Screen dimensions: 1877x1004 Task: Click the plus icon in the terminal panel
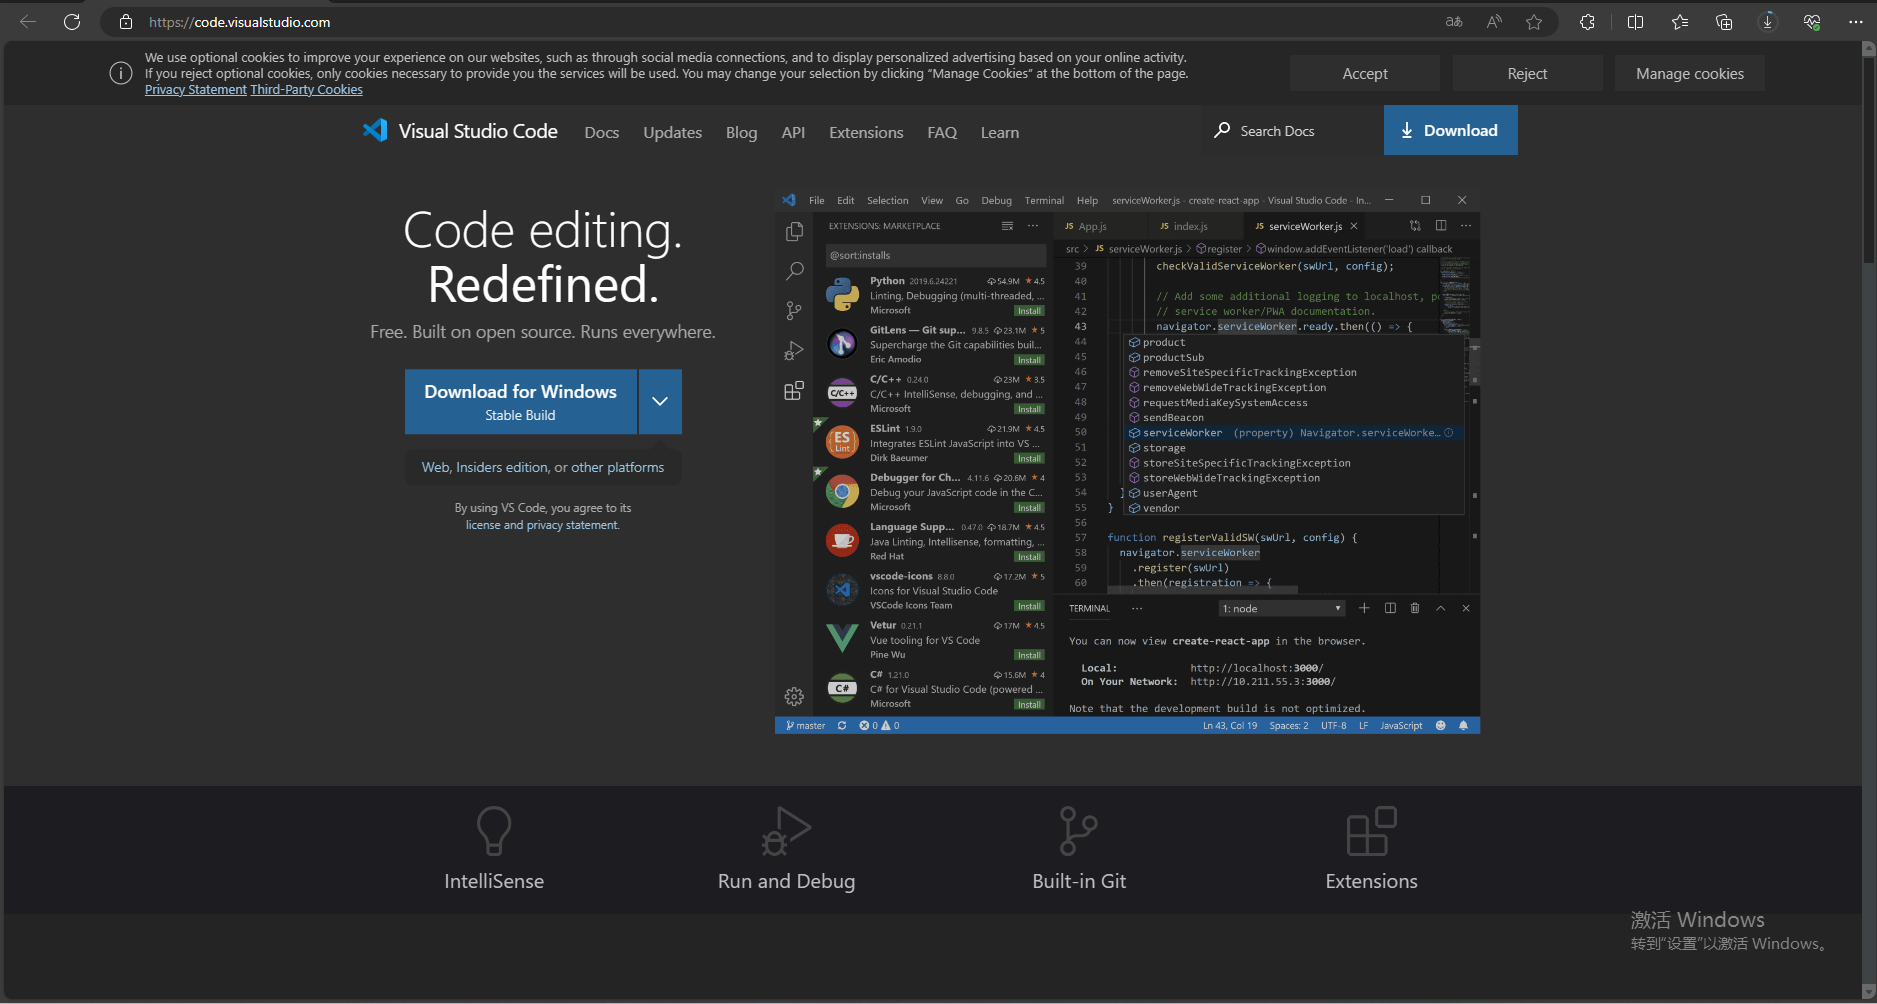(1364, 608)
